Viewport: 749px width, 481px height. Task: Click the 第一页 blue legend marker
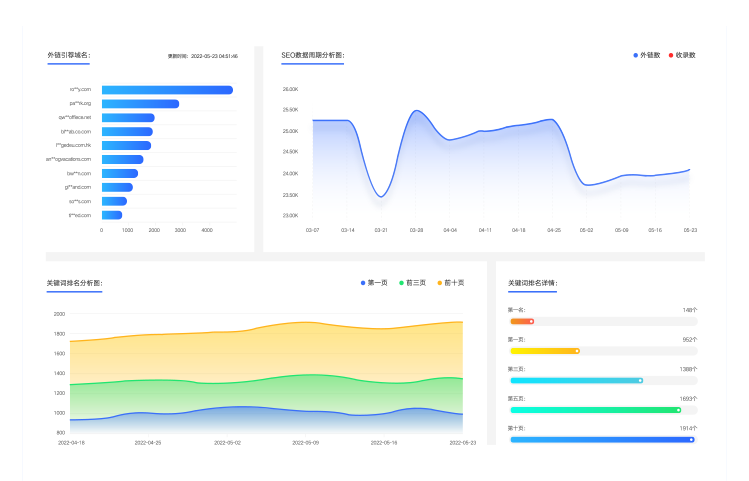[x=363, y=283]
